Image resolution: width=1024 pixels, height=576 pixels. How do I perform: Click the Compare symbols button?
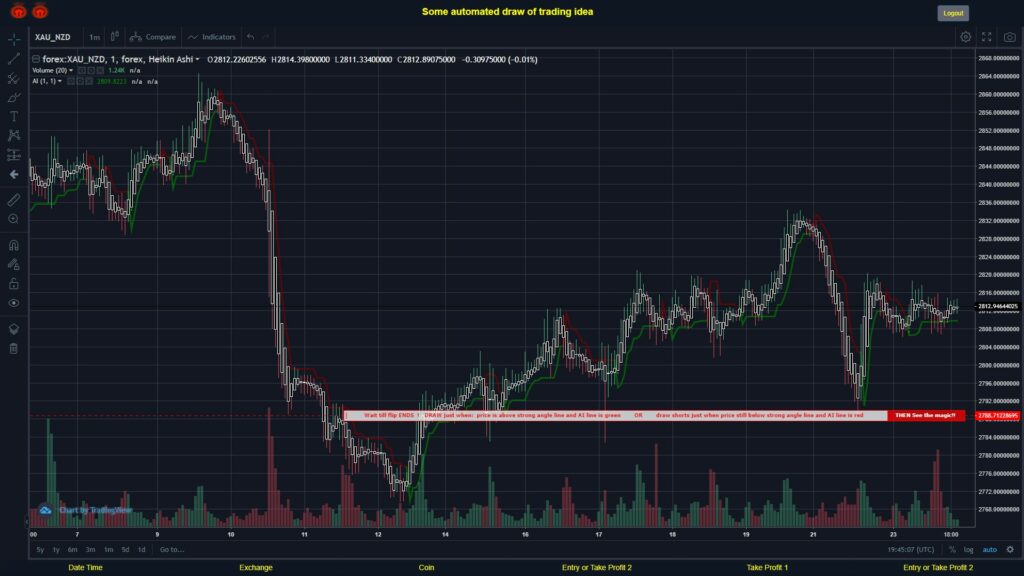tap(153, 37)
